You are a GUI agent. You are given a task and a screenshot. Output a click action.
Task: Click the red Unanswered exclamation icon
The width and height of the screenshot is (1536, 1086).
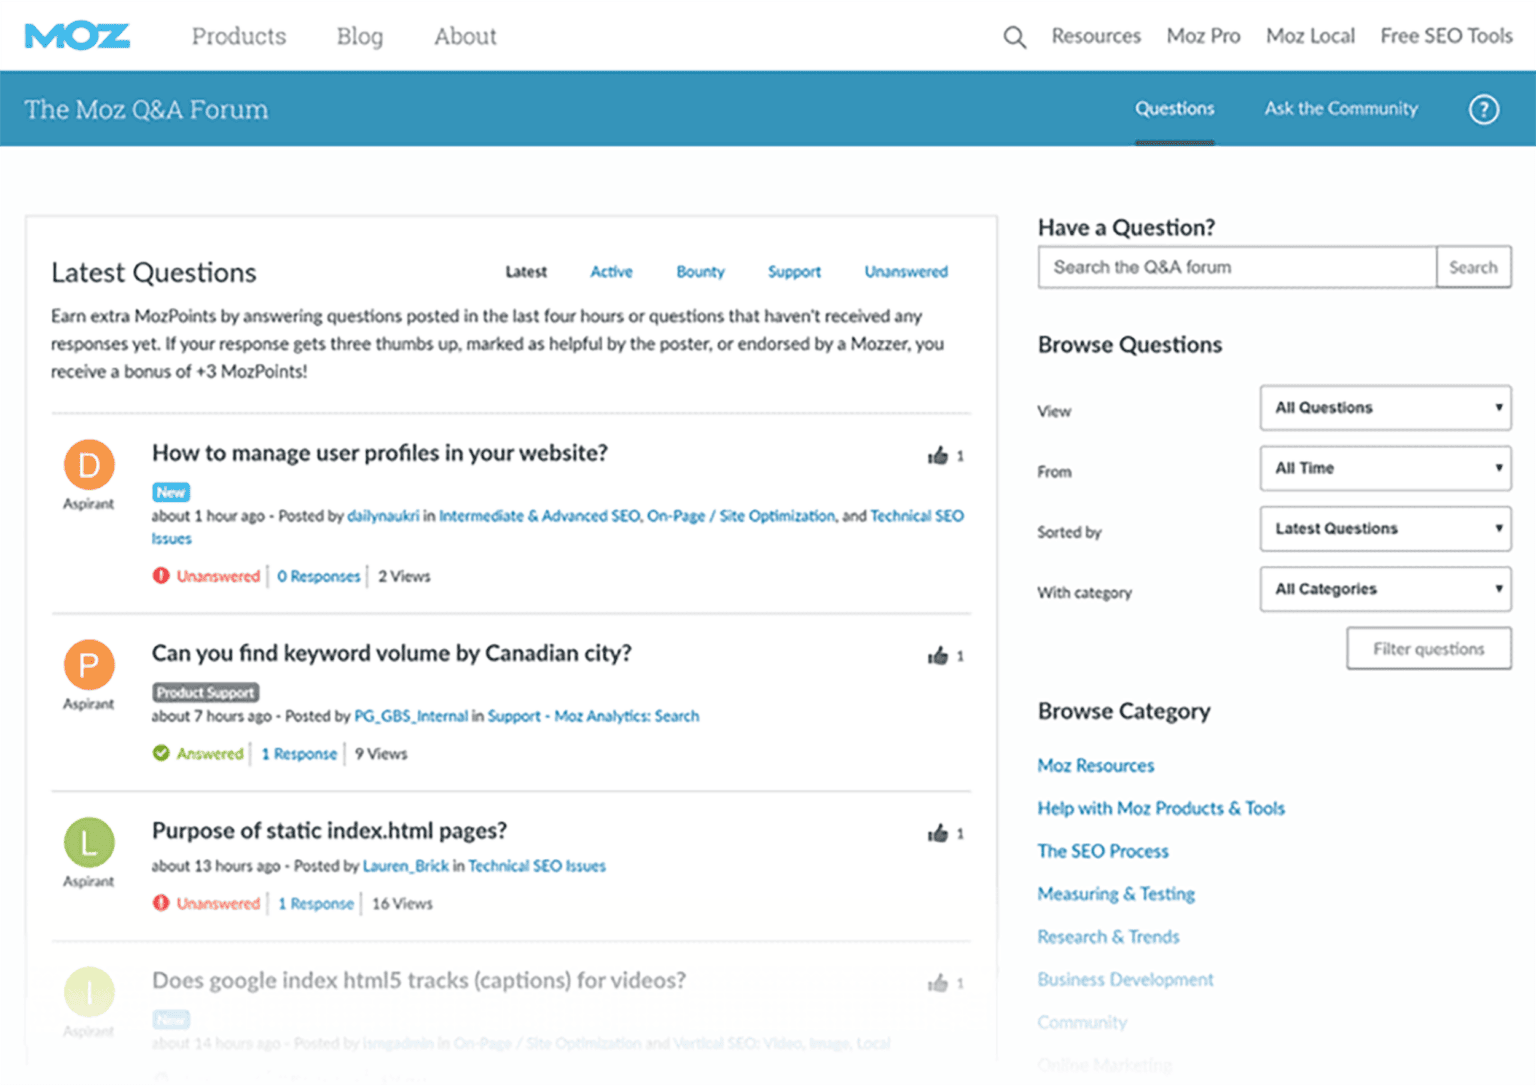(161, 576)
